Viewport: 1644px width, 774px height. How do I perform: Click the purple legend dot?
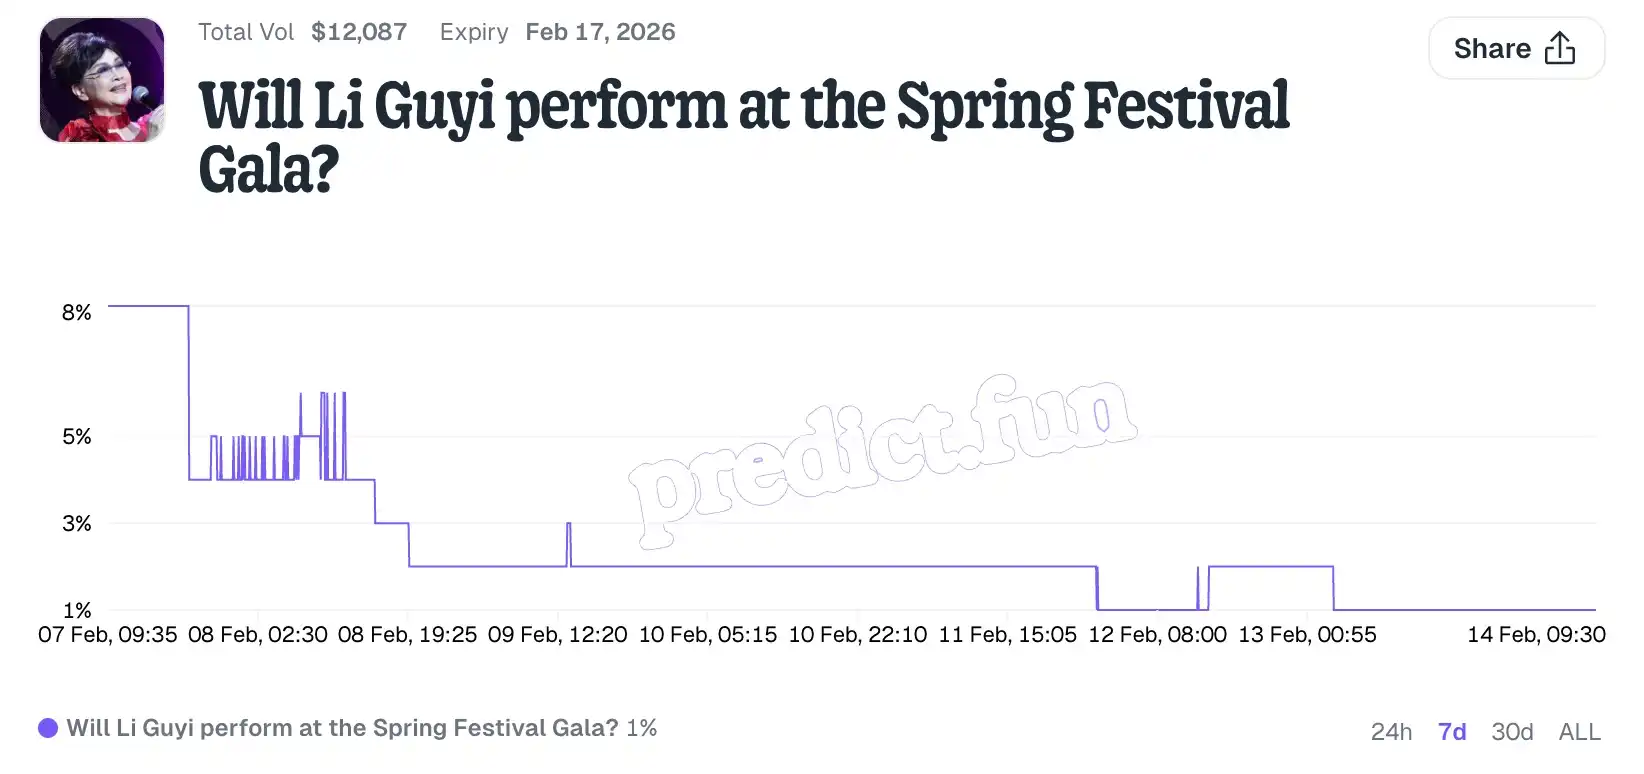pos(48,728)
